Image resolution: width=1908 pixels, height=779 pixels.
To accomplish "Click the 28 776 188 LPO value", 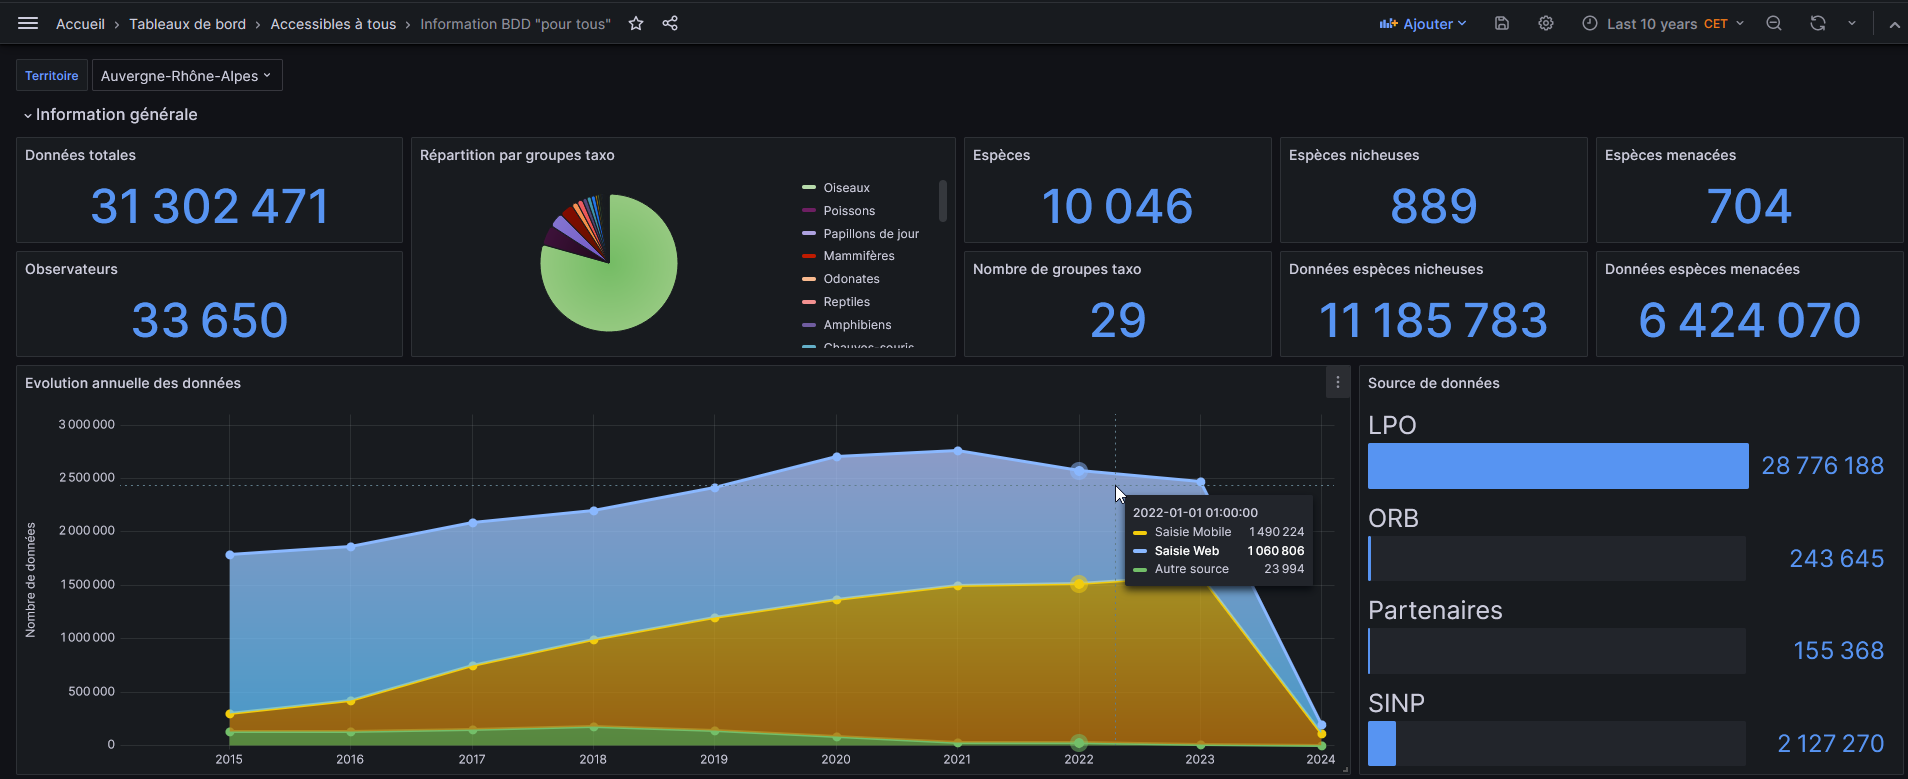I will (x=1822, y=466).
